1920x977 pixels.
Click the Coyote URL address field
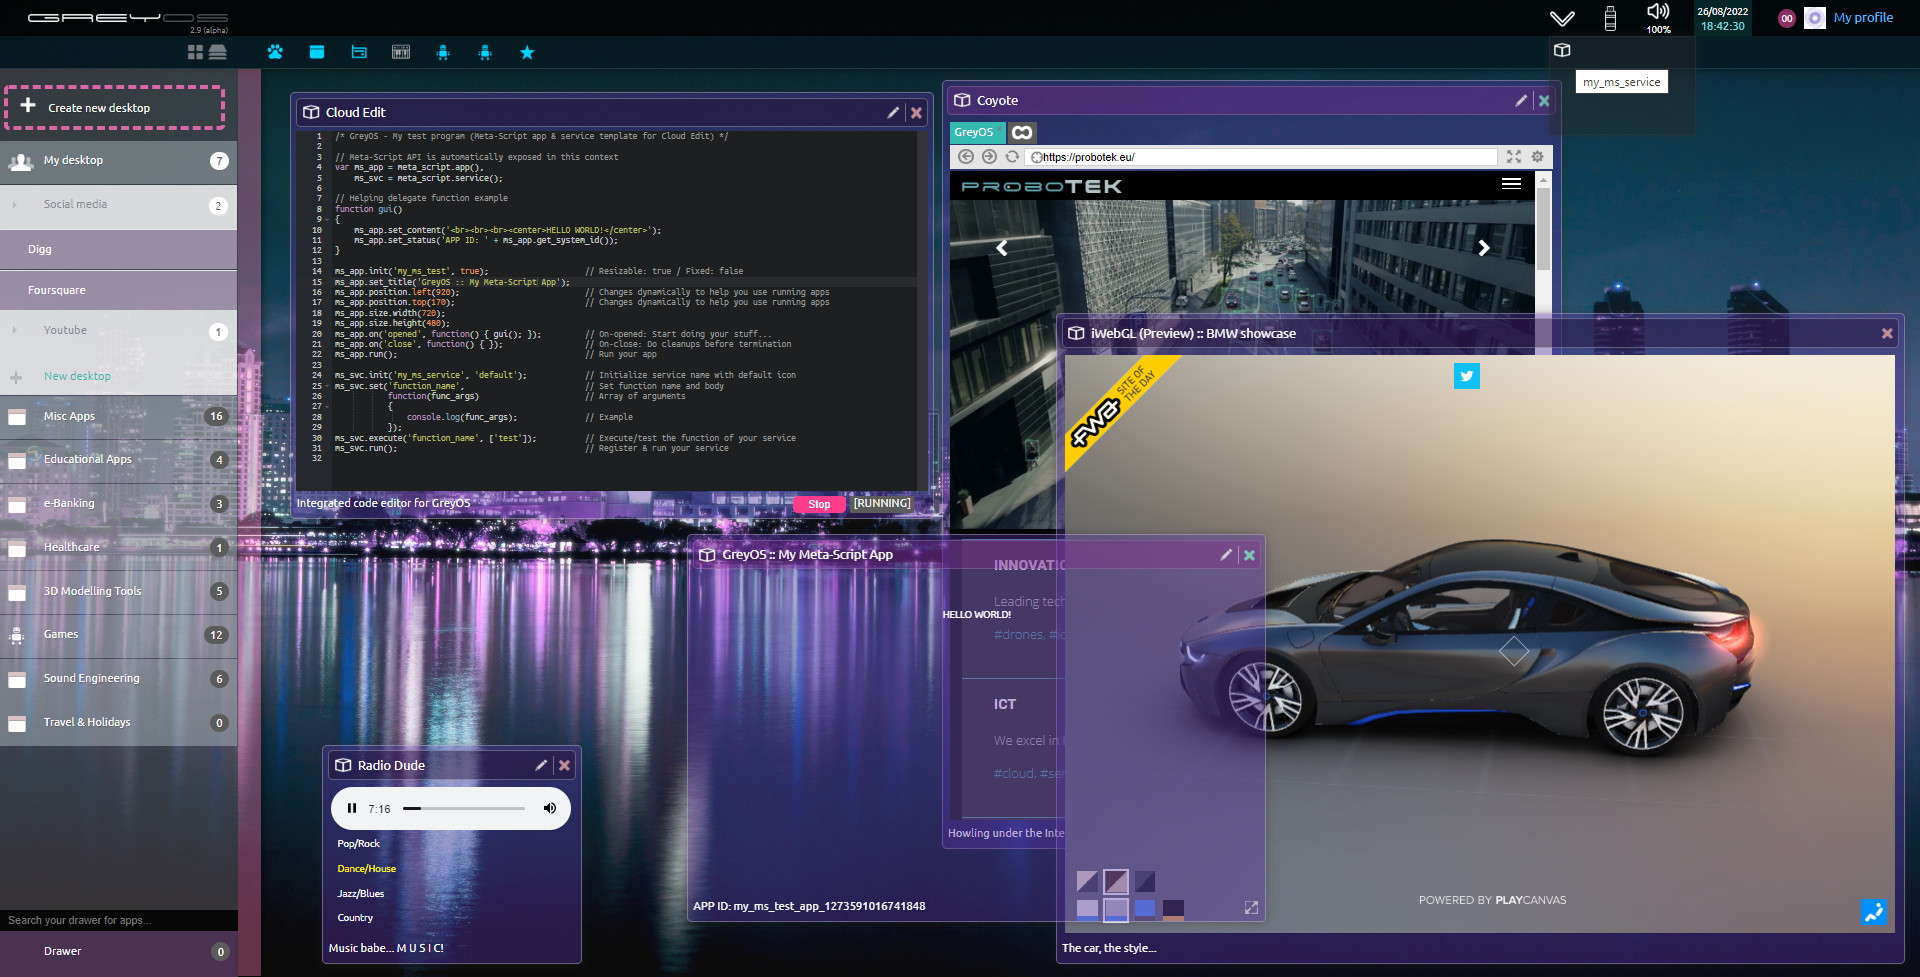1262,157
